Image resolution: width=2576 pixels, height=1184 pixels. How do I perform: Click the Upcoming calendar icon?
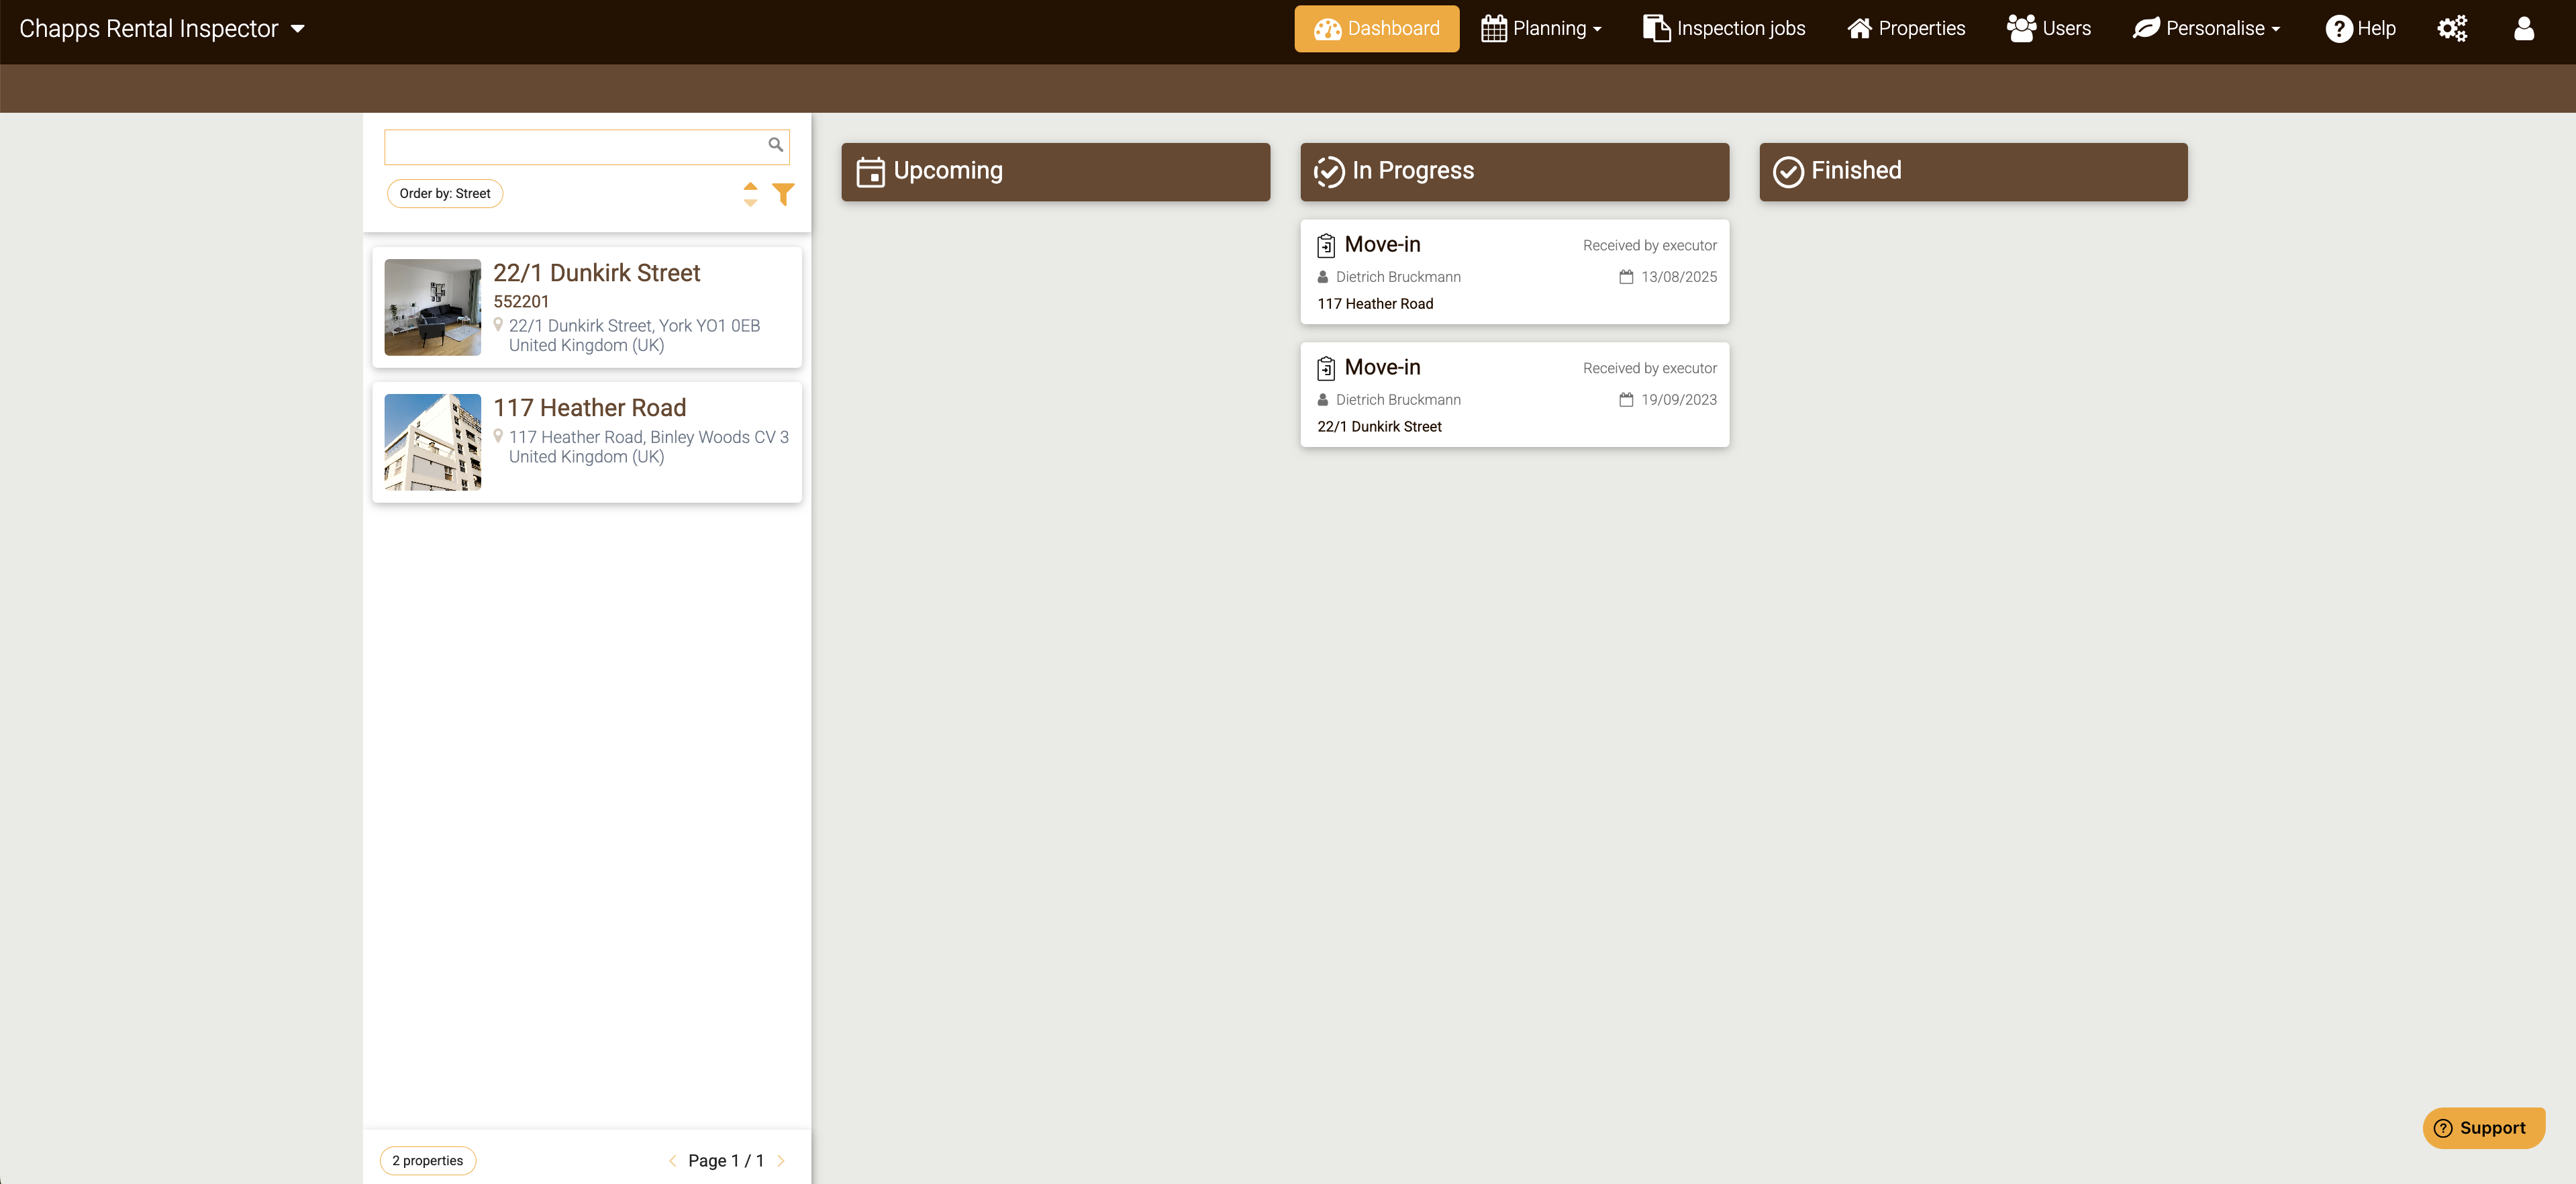pyautogui.click(x=870, y=172)
